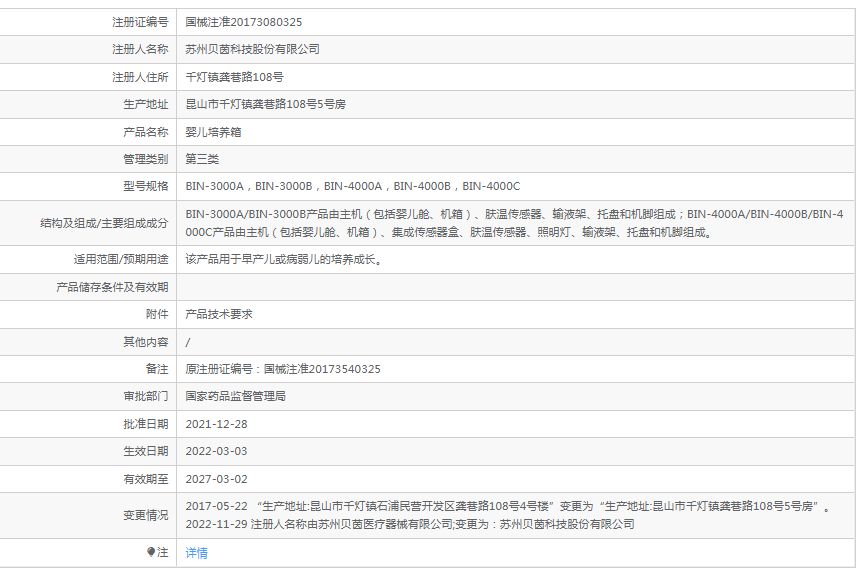Click the bullet icon beside 注
Viewport: 859px width, 574px height.
(x=151, y=552)
